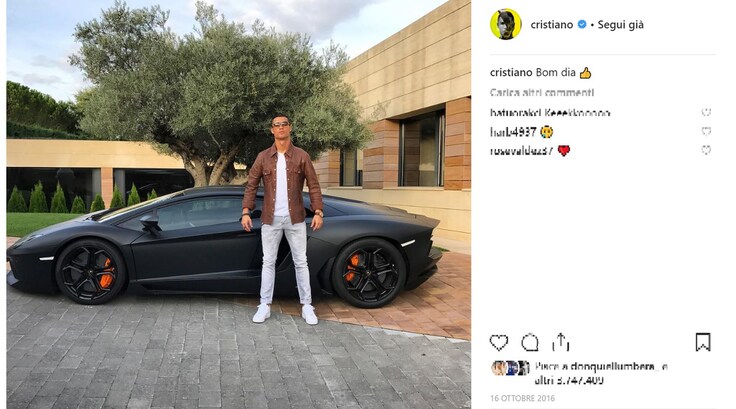Expand 'Carica altri commenti' to load more
Screen dimensions: 736x409
tap(542, 93)
